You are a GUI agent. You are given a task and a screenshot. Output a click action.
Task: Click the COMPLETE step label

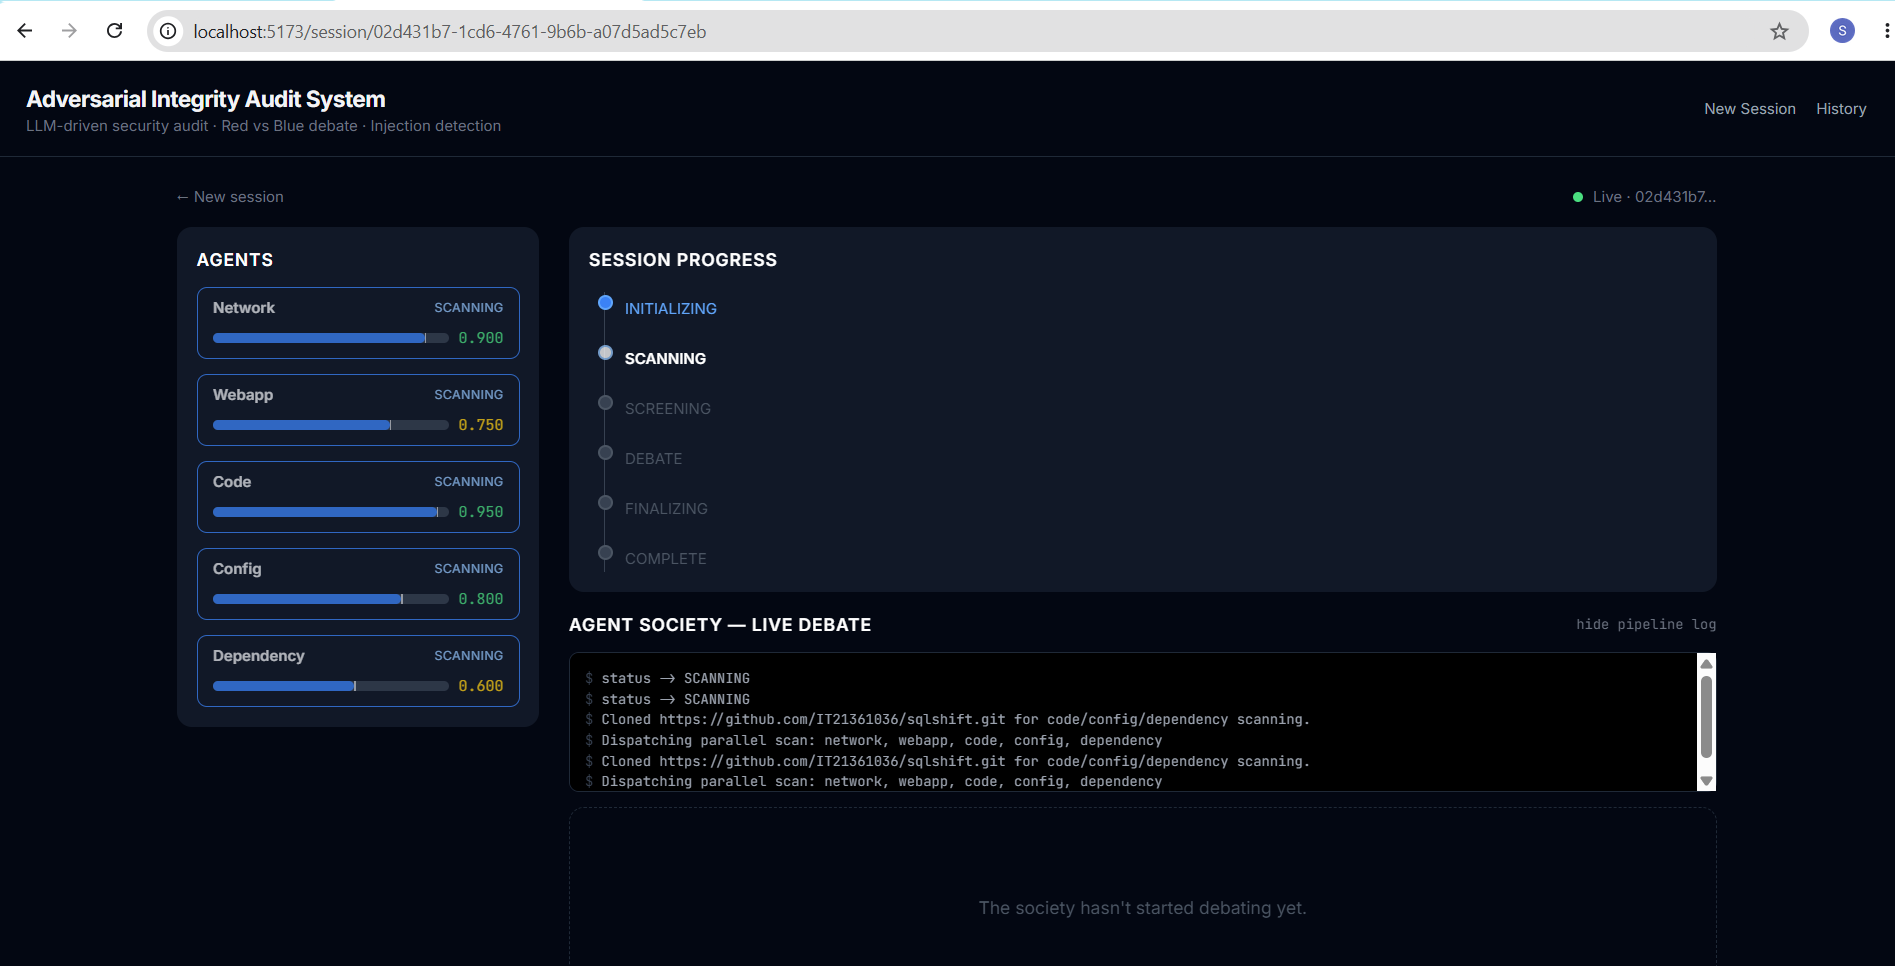point(666,559)
